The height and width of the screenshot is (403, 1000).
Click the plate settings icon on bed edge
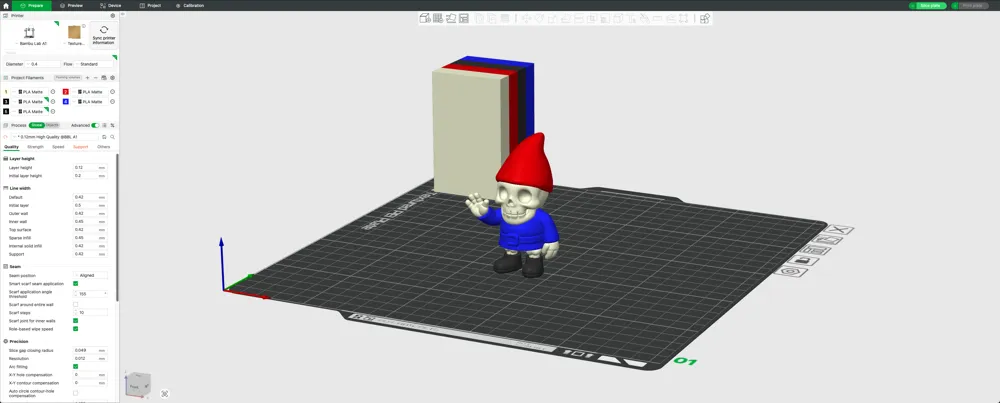[791, 271]
